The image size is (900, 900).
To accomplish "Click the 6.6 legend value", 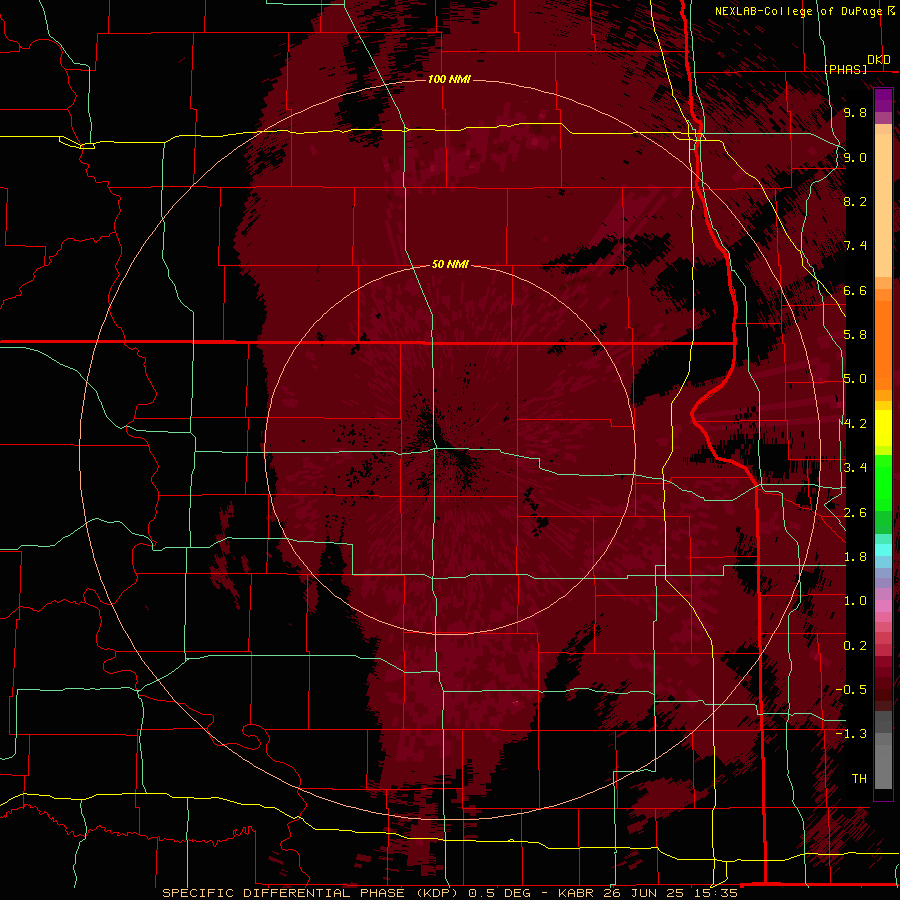I will point(855,290).
